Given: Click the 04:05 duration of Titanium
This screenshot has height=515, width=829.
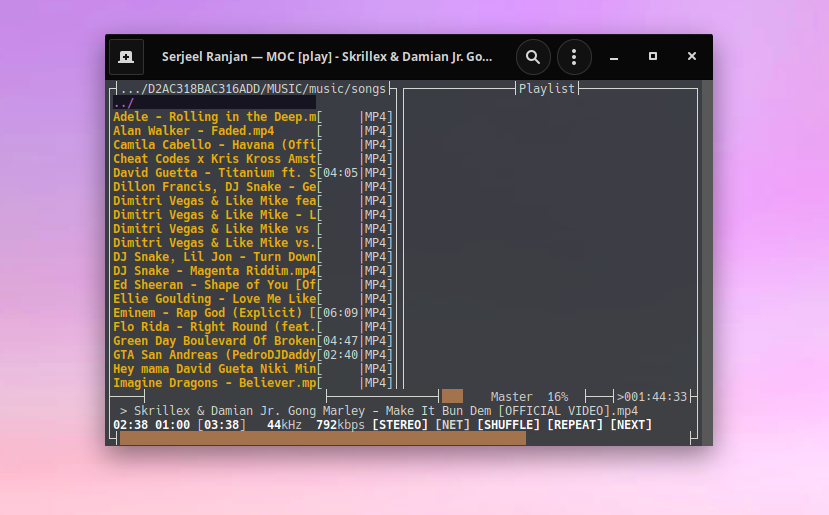Looking at the screenshot, I should [x=340, y=173].
